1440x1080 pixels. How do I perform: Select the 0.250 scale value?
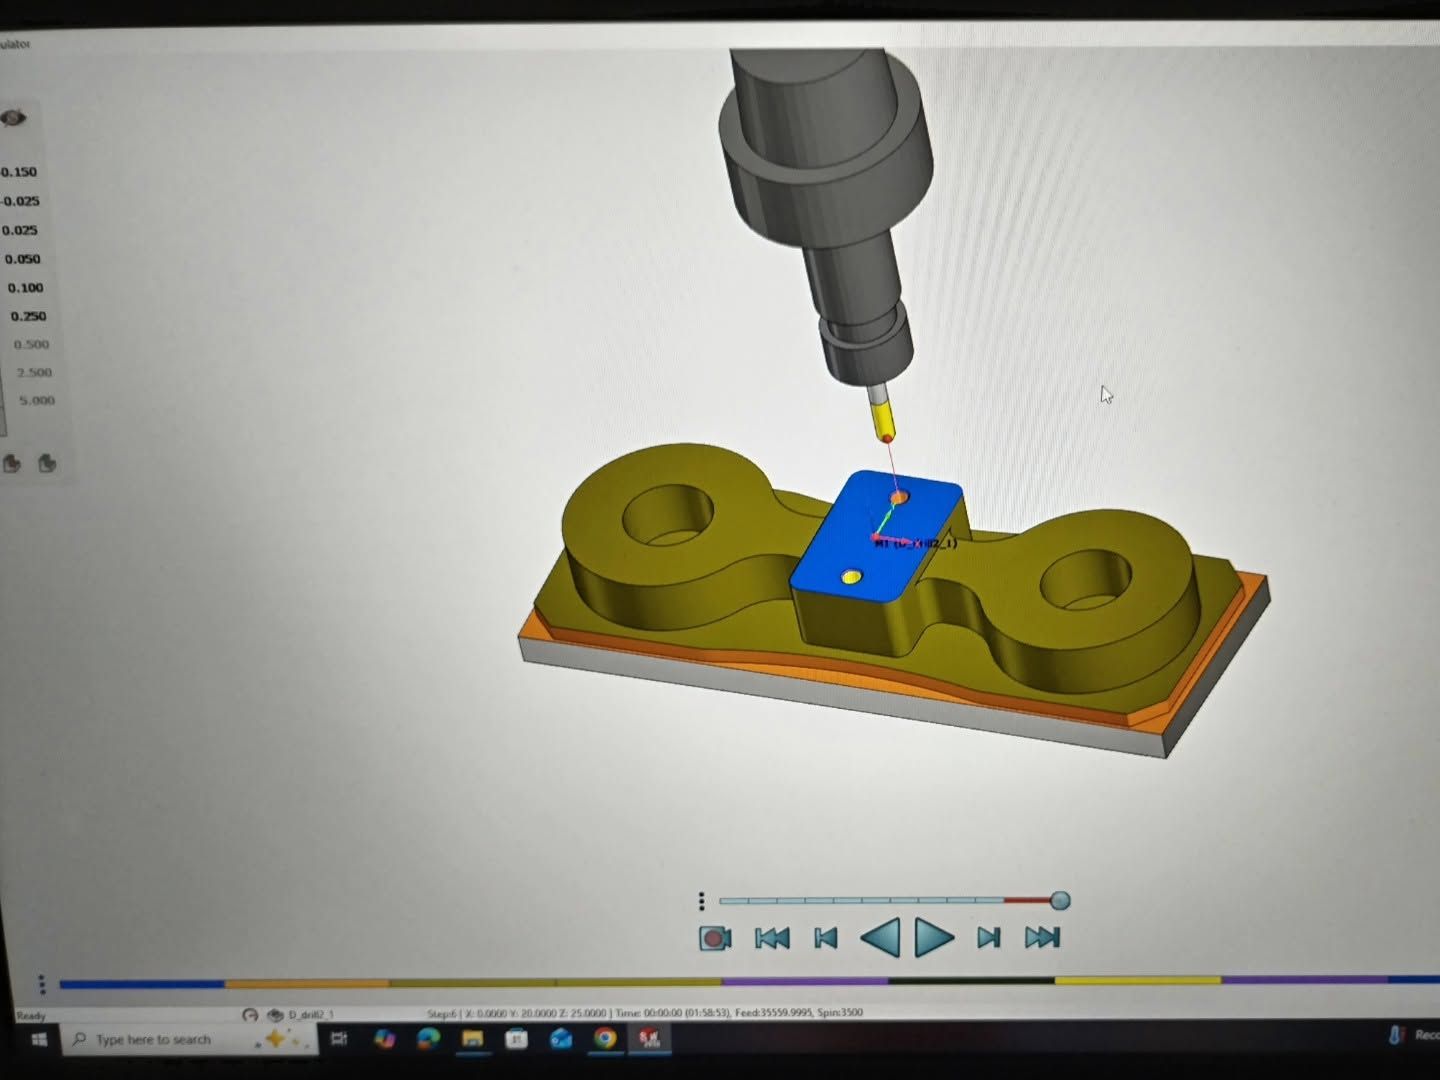pyautogui.click(x=29, y=316)
